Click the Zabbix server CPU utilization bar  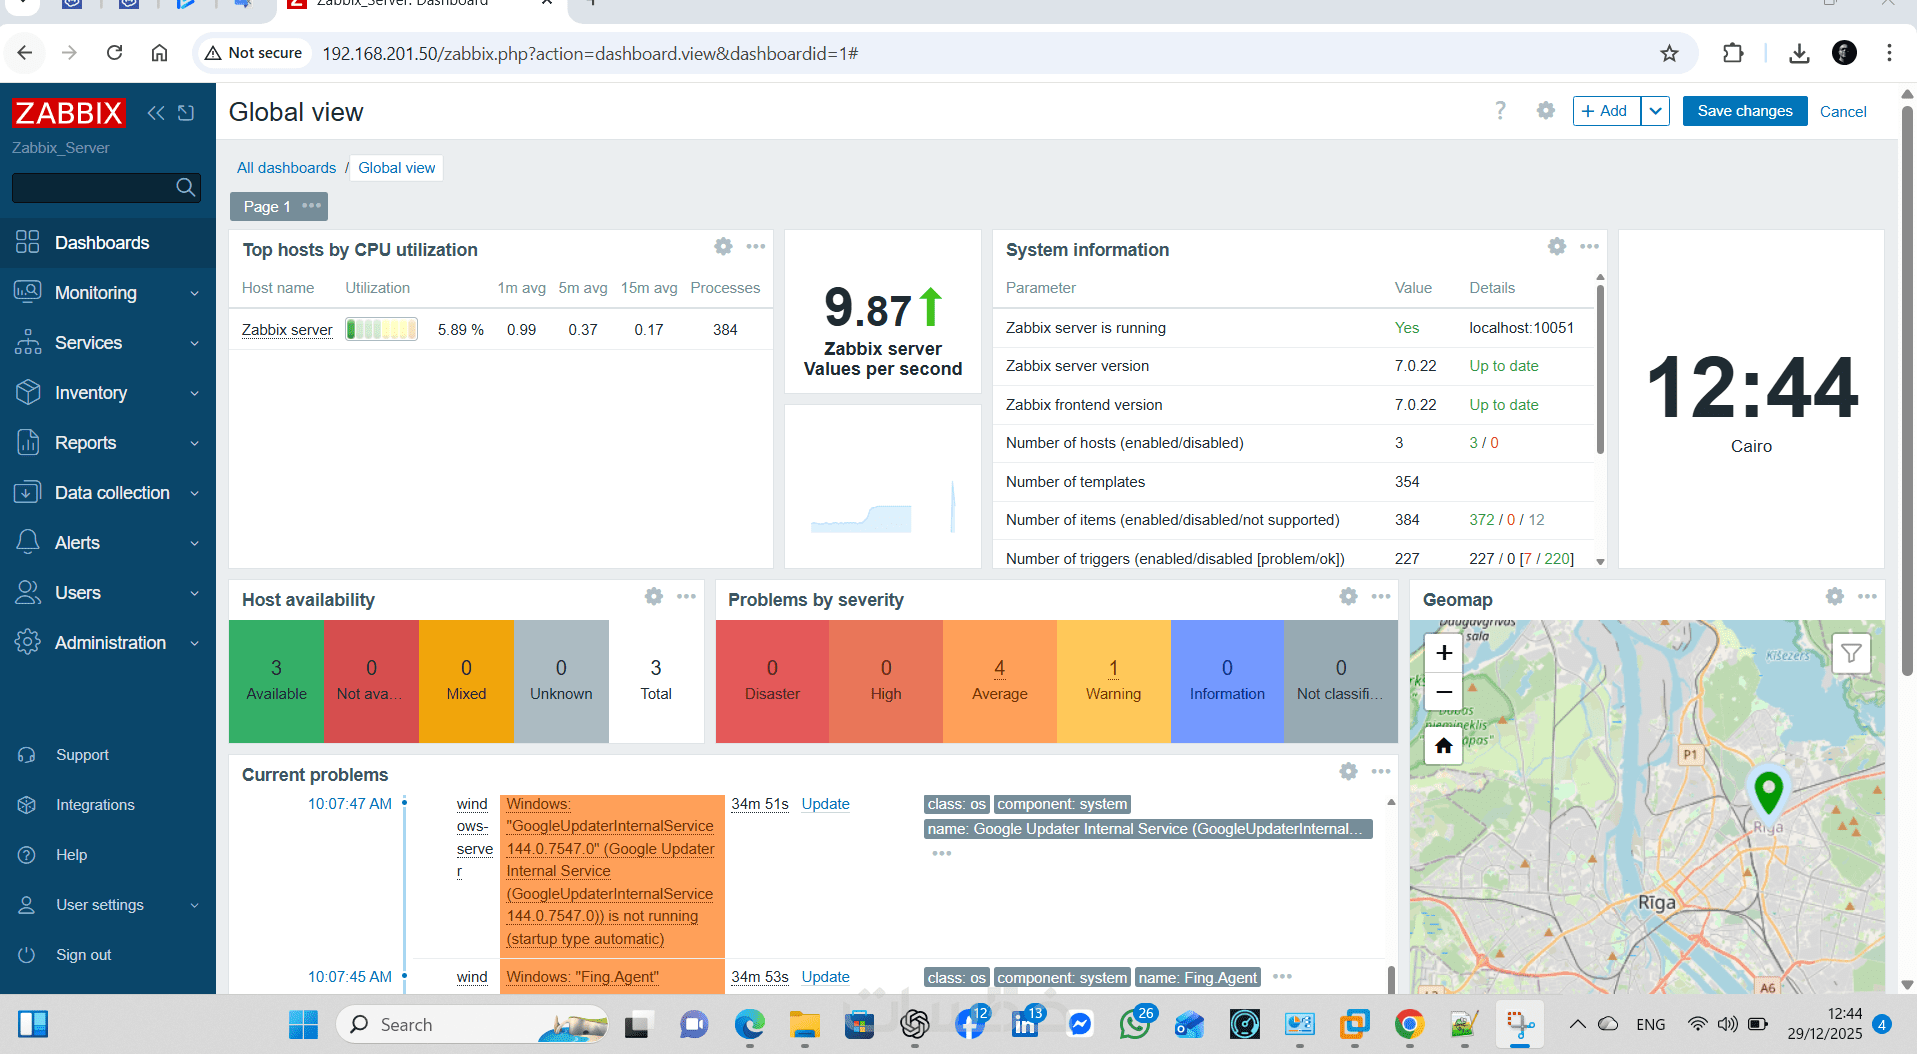click(381, 329)
